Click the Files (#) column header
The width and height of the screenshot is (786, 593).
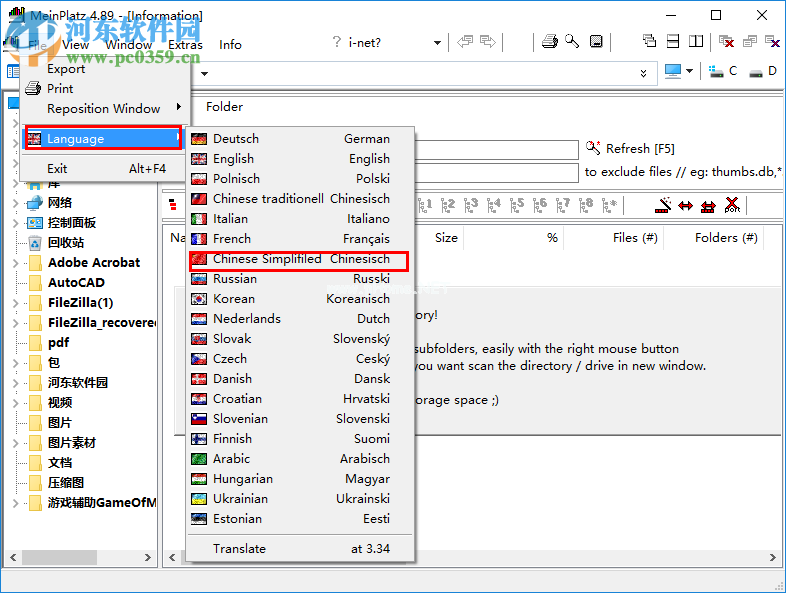(634, 238)
